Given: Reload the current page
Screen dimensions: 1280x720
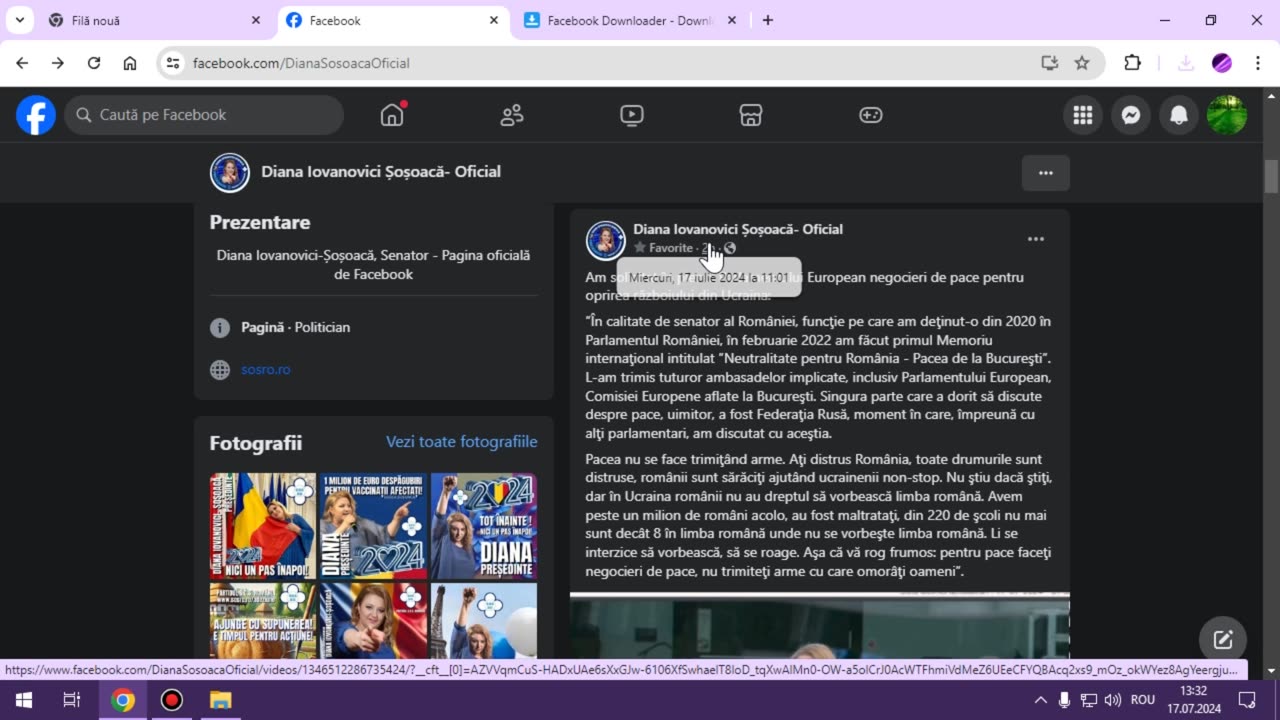Looking at the screenshot, I should point(94,63).
